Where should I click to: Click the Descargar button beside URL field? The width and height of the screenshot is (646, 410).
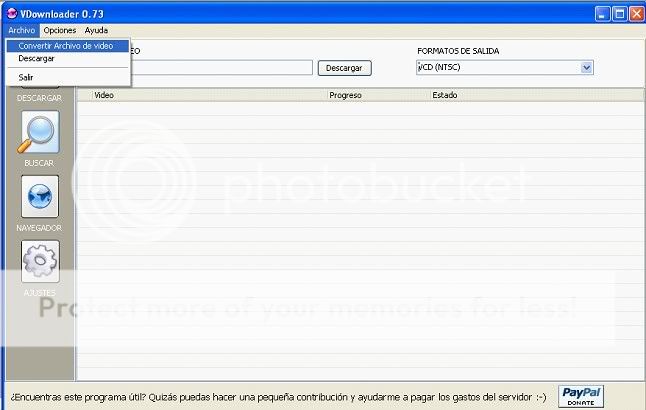pyautogui.click(x=344, y=68)
